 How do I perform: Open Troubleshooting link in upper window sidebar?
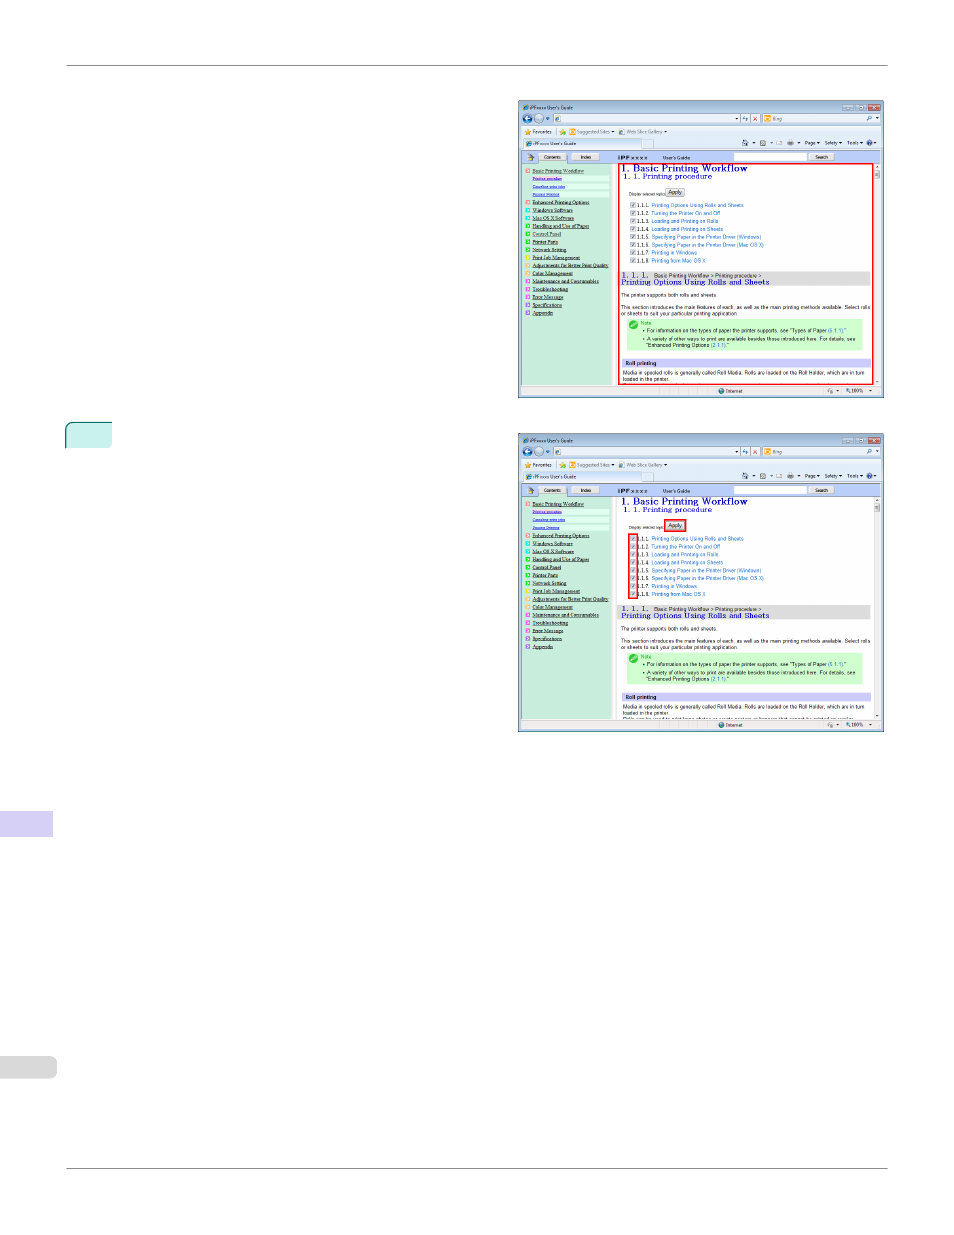(x=550, y=289)
